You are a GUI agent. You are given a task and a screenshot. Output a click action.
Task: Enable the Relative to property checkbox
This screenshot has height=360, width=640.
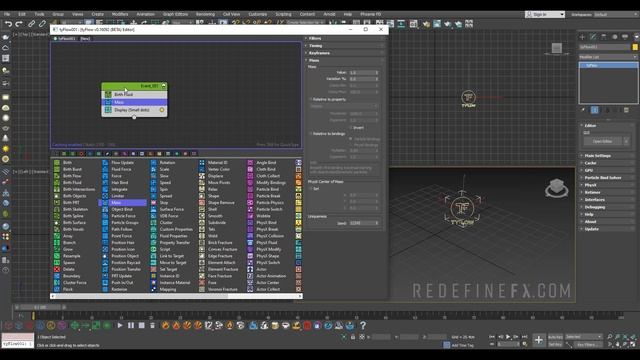(310, 99)
